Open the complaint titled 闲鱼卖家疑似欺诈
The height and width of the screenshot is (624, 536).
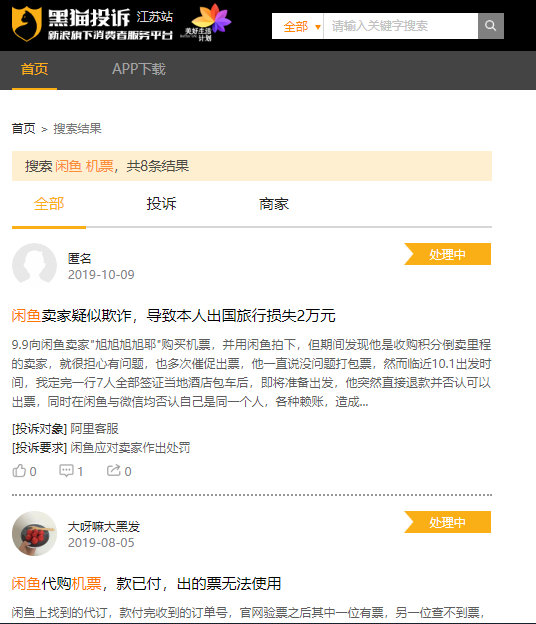point(173,316)
